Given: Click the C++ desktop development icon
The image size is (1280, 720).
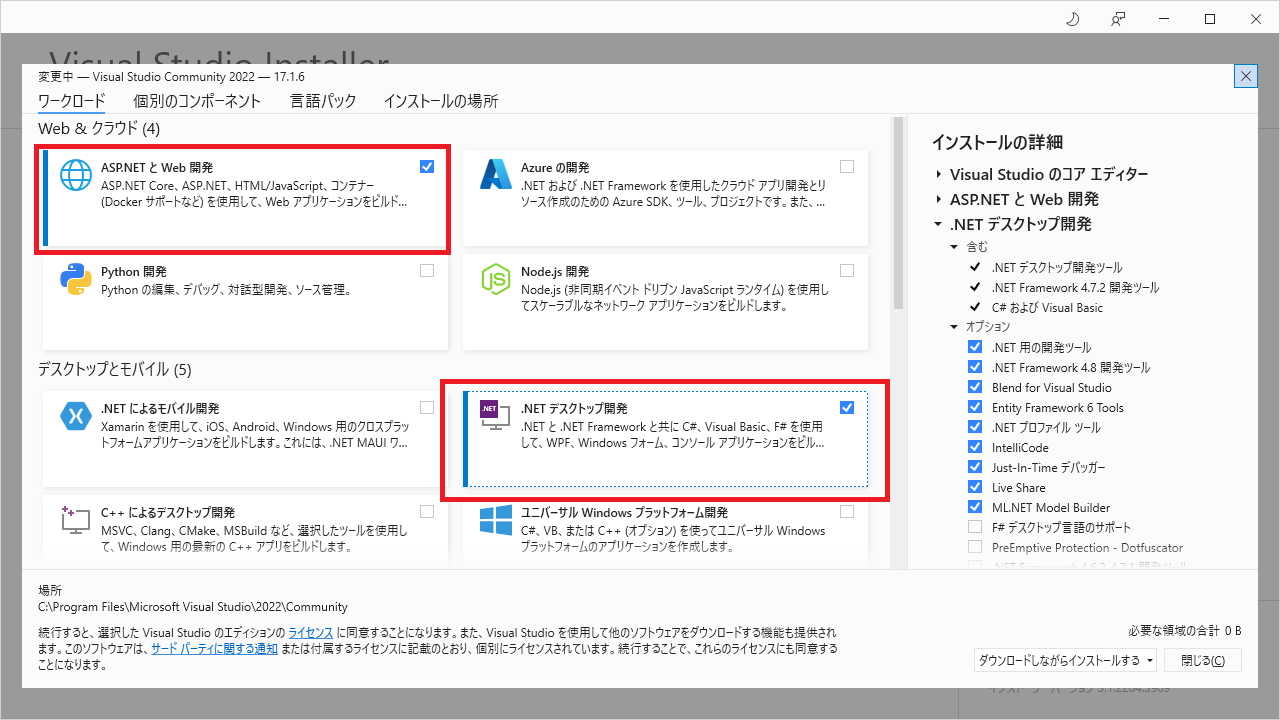Looking at the screenshot, I should (75, 519).
